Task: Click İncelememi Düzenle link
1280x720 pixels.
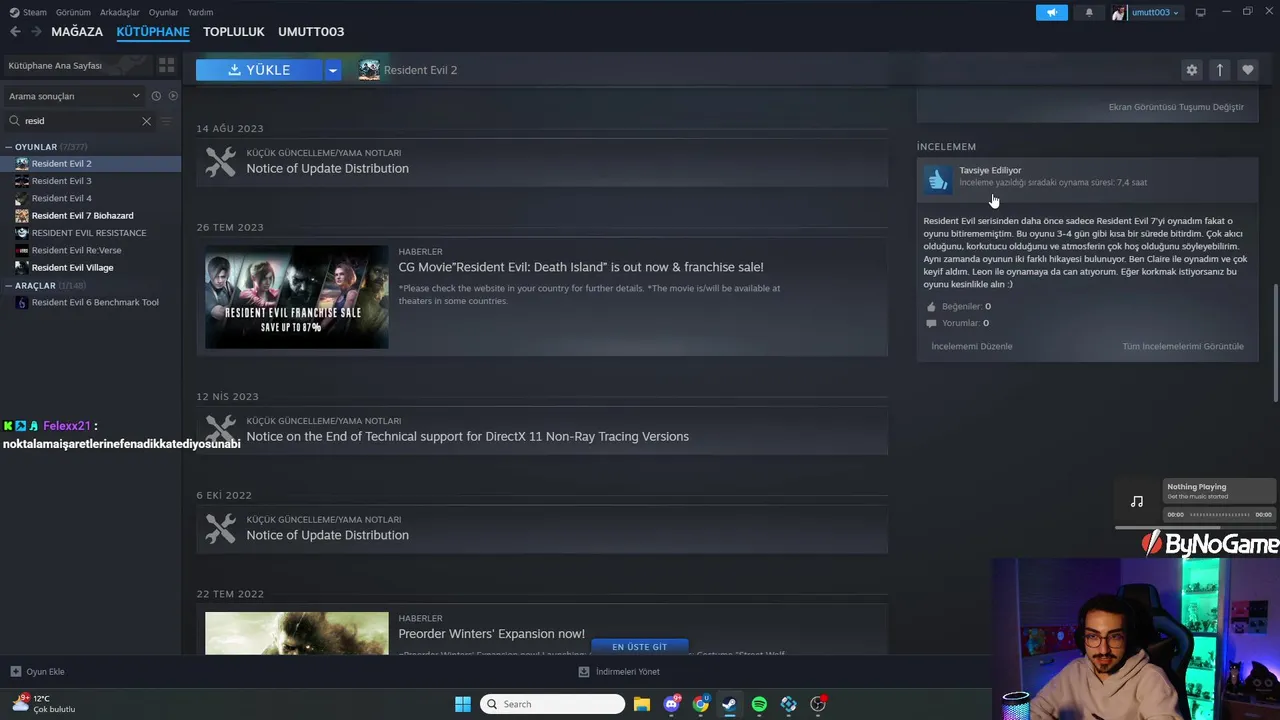Action: click(972, 346)
